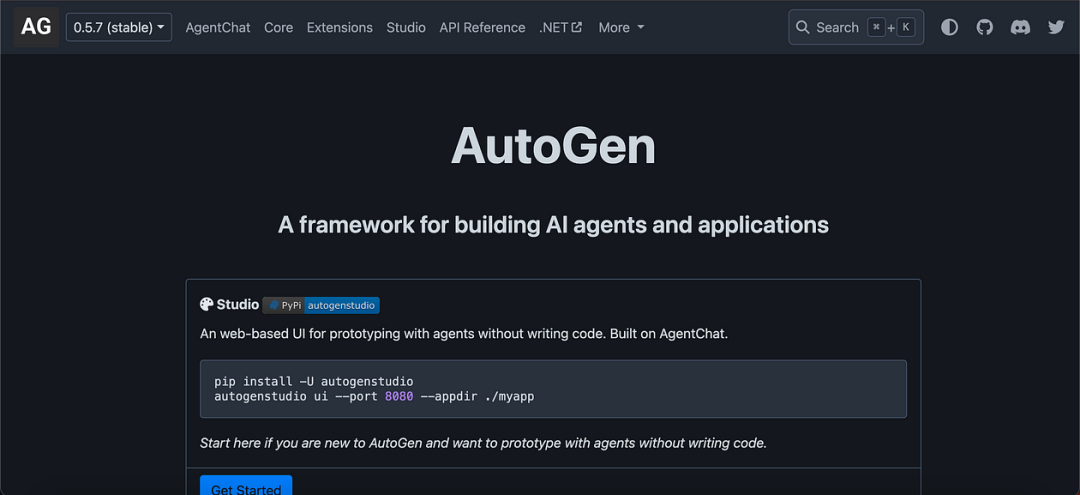Expand the More menu

click(621, 28)
